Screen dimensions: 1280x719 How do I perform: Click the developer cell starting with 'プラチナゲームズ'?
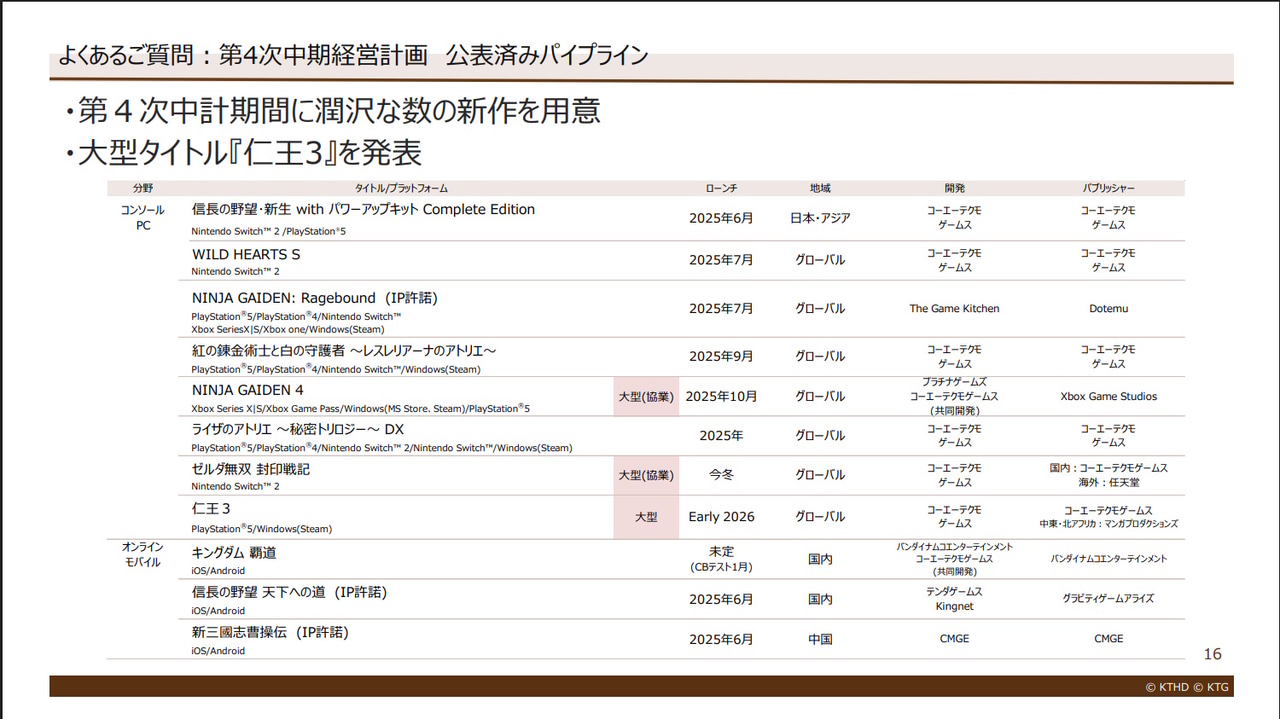pyautogui.click(x=954, y=396)
